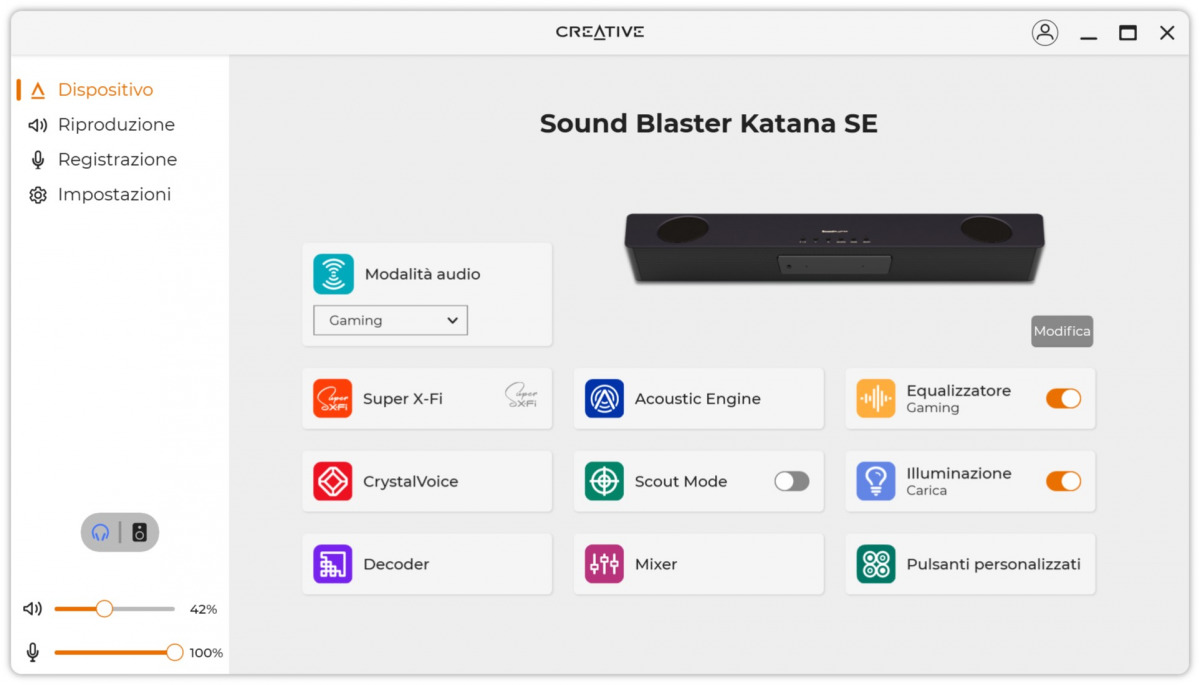Turn off the Illuminazione toggle
The width and height of the screenshot is (1200, 685).
coord(1063,481)
